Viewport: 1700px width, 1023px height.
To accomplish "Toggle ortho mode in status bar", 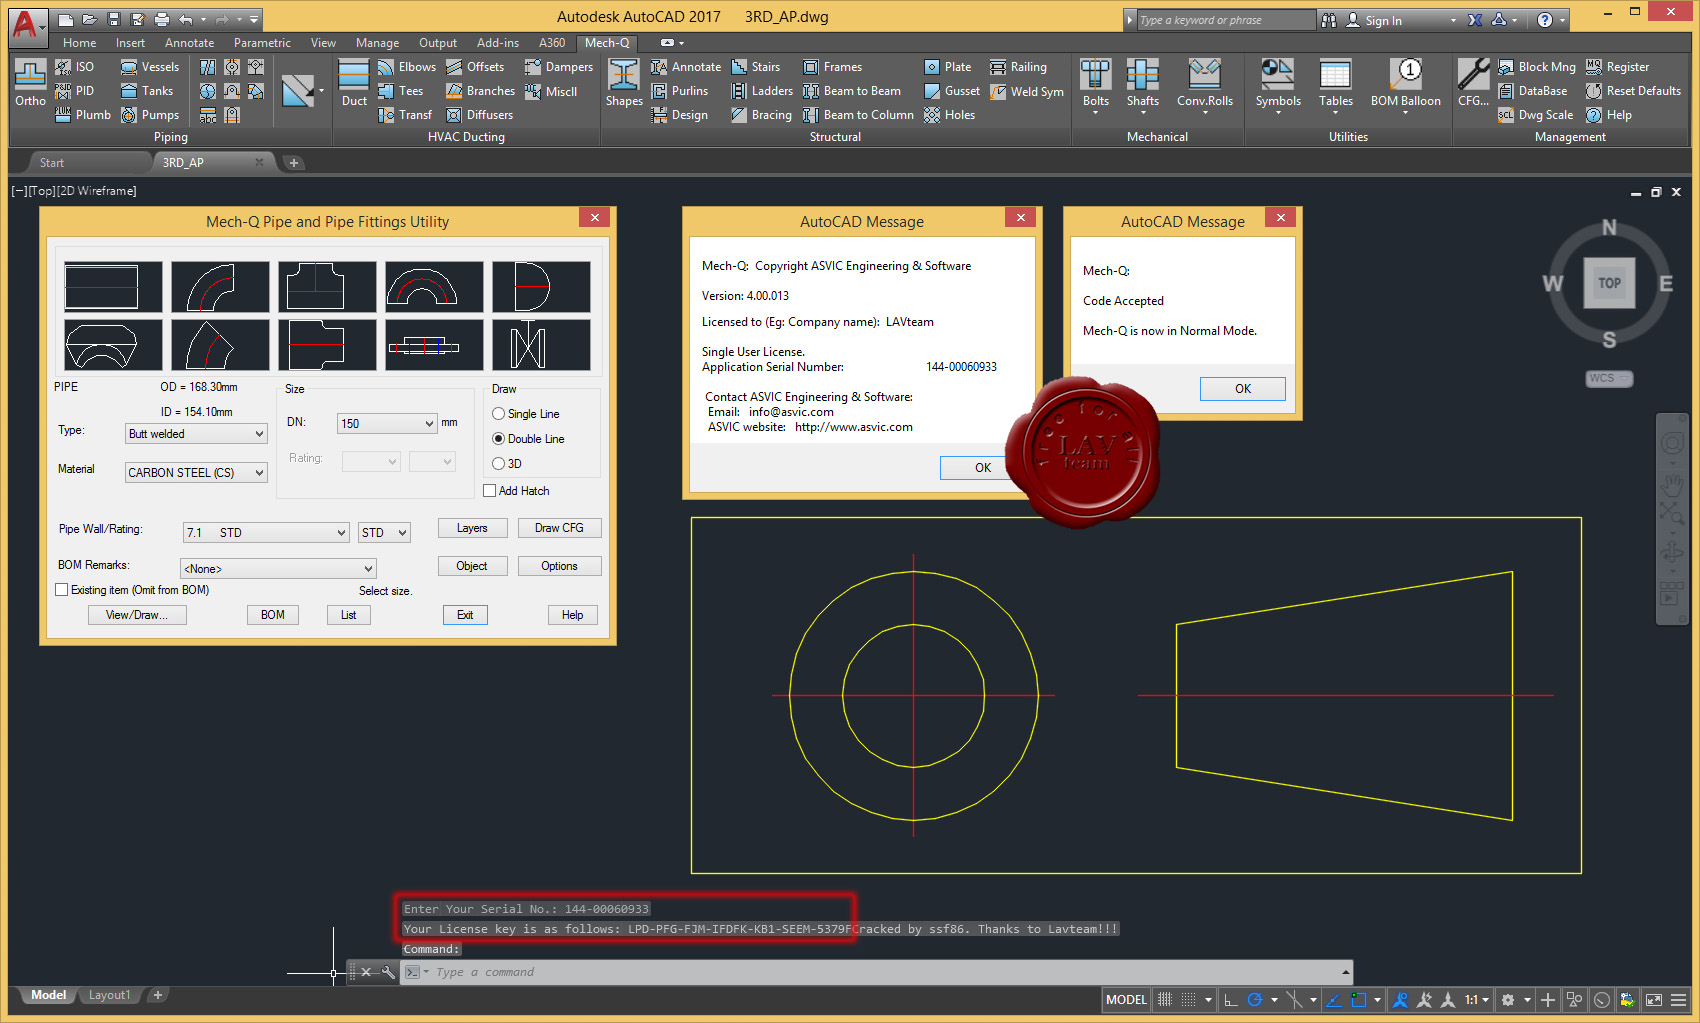I will point(1231,999).
